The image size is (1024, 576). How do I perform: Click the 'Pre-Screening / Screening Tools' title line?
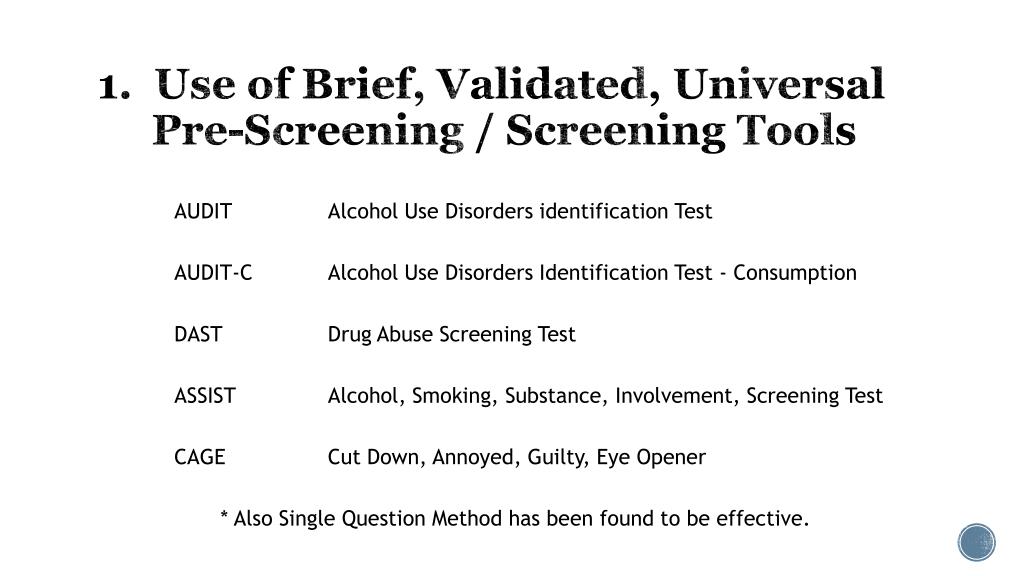pos(504,131)
